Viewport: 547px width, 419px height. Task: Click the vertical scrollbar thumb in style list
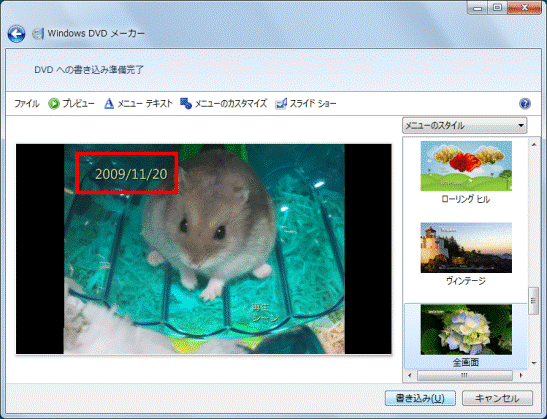click(534, 301)
